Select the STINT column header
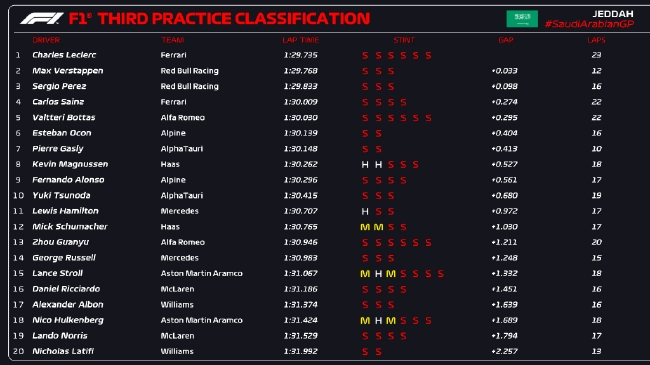The width and height of the screenshot is (650, 365). pos(404,40)
